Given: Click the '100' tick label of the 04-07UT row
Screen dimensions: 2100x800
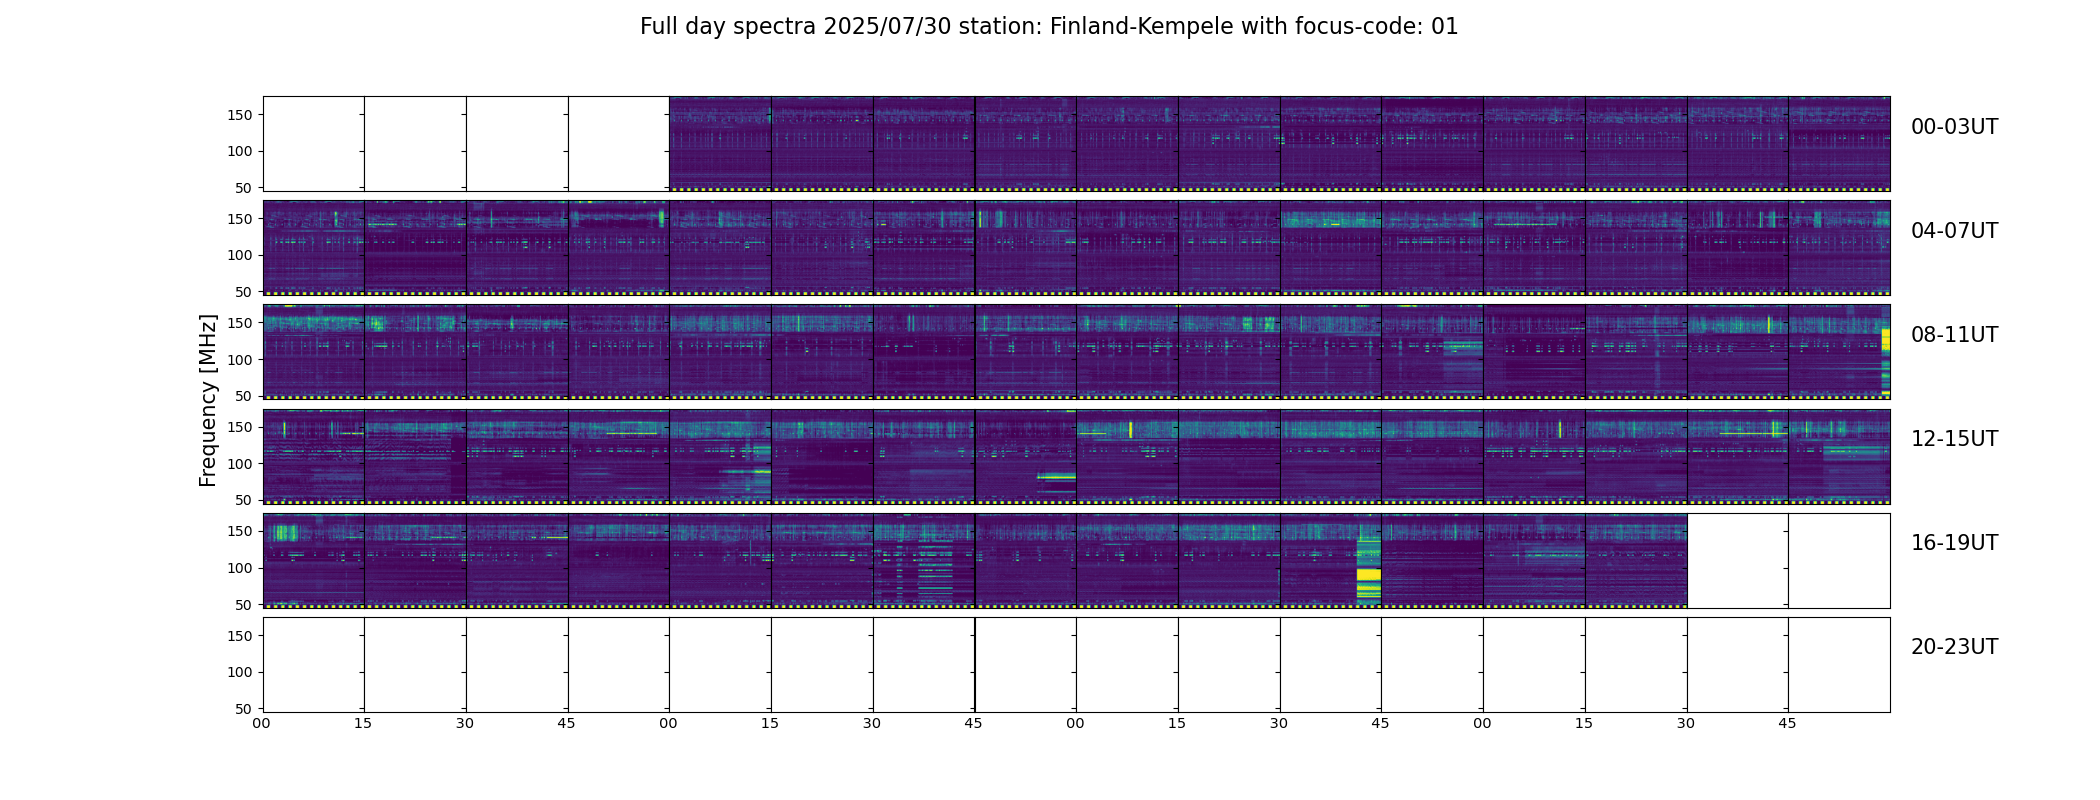Looking at the screenshot, I should (241, 256).
